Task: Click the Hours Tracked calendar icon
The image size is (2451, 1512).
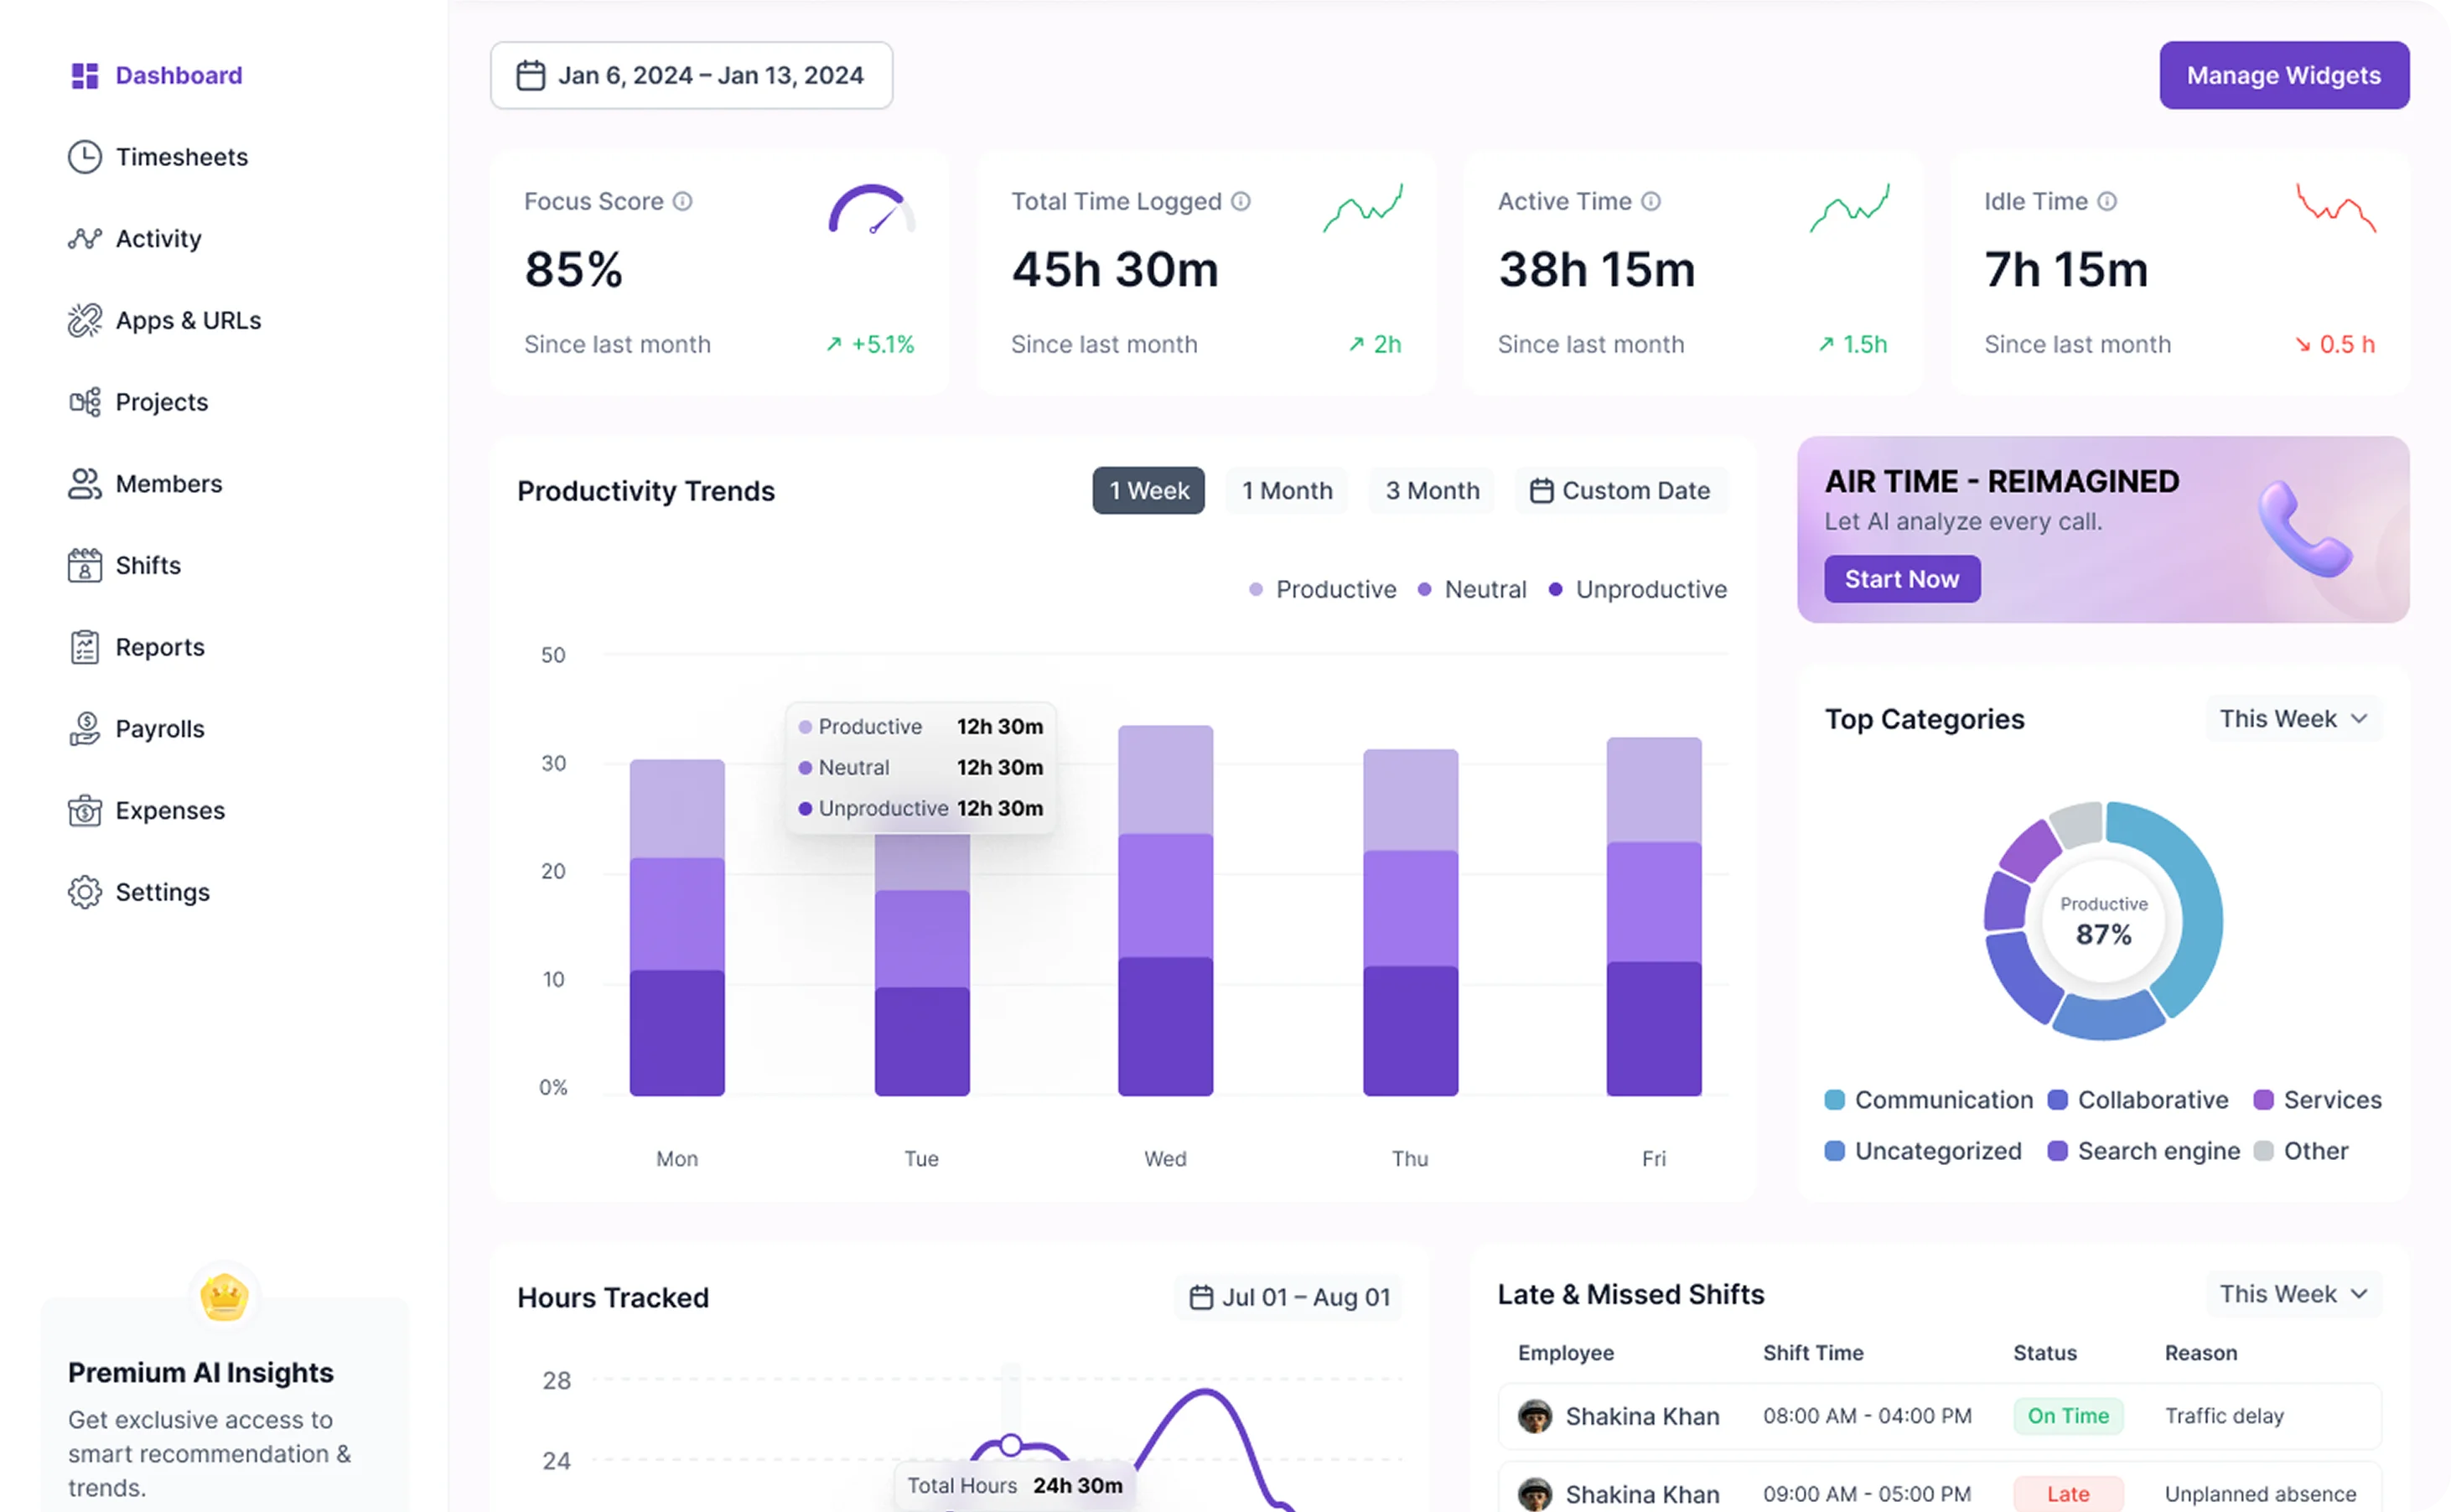Action: click(x=1200, y=1297)
